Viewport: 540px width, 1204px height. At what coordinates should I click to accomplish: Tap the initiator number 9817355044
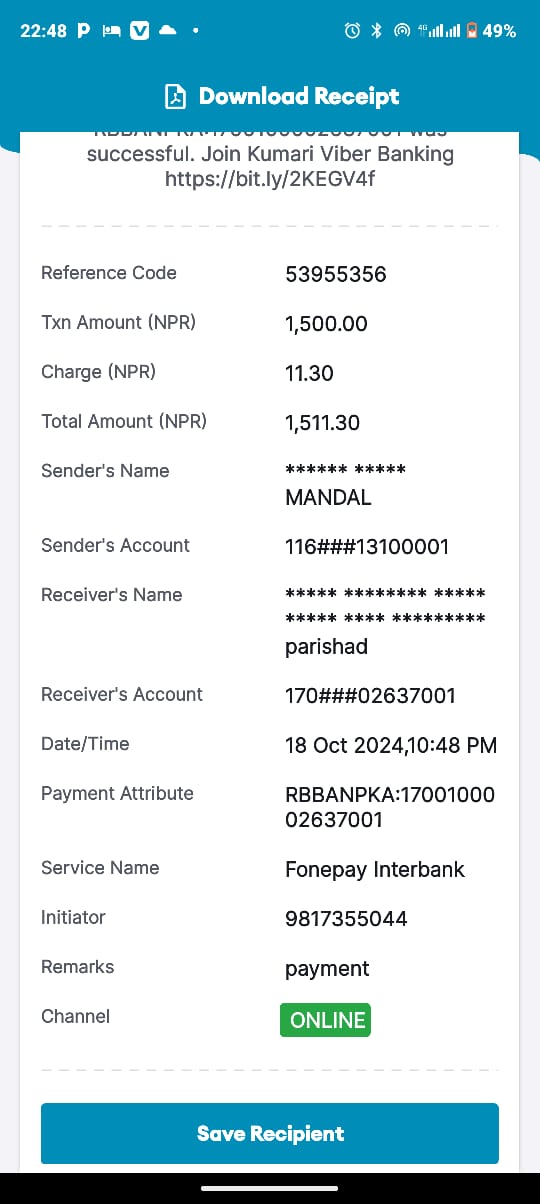[346, 919]
